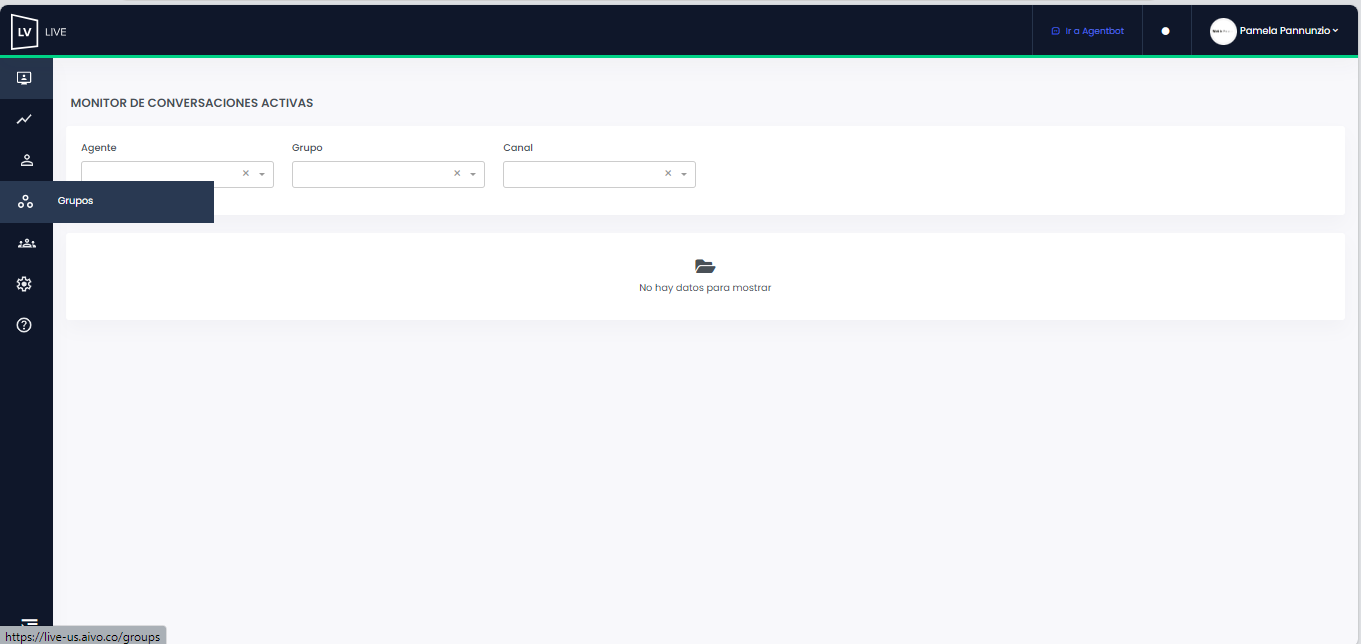
Task: Open the settings gear sidebar icon
Action: 25,284
